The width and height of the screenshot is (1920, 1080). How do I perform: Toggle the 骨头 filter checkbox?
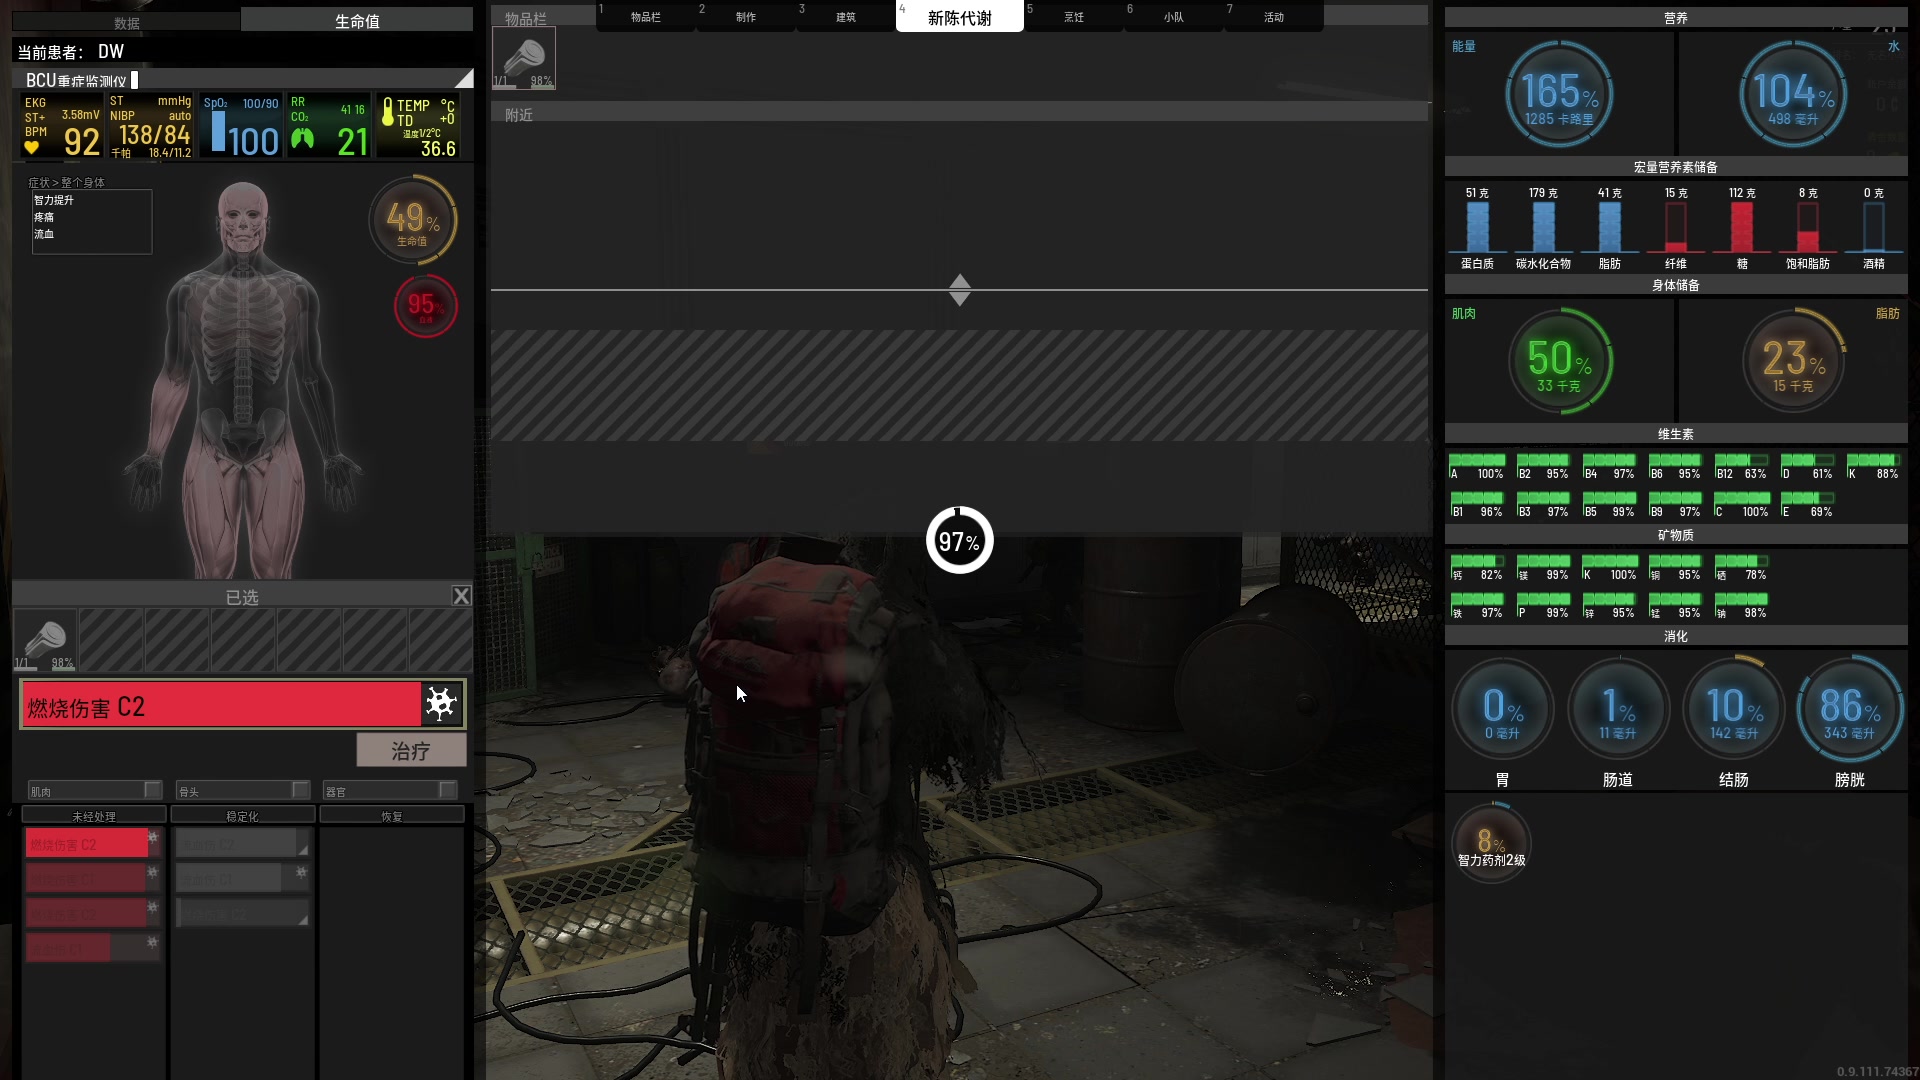tap(300, 790)
